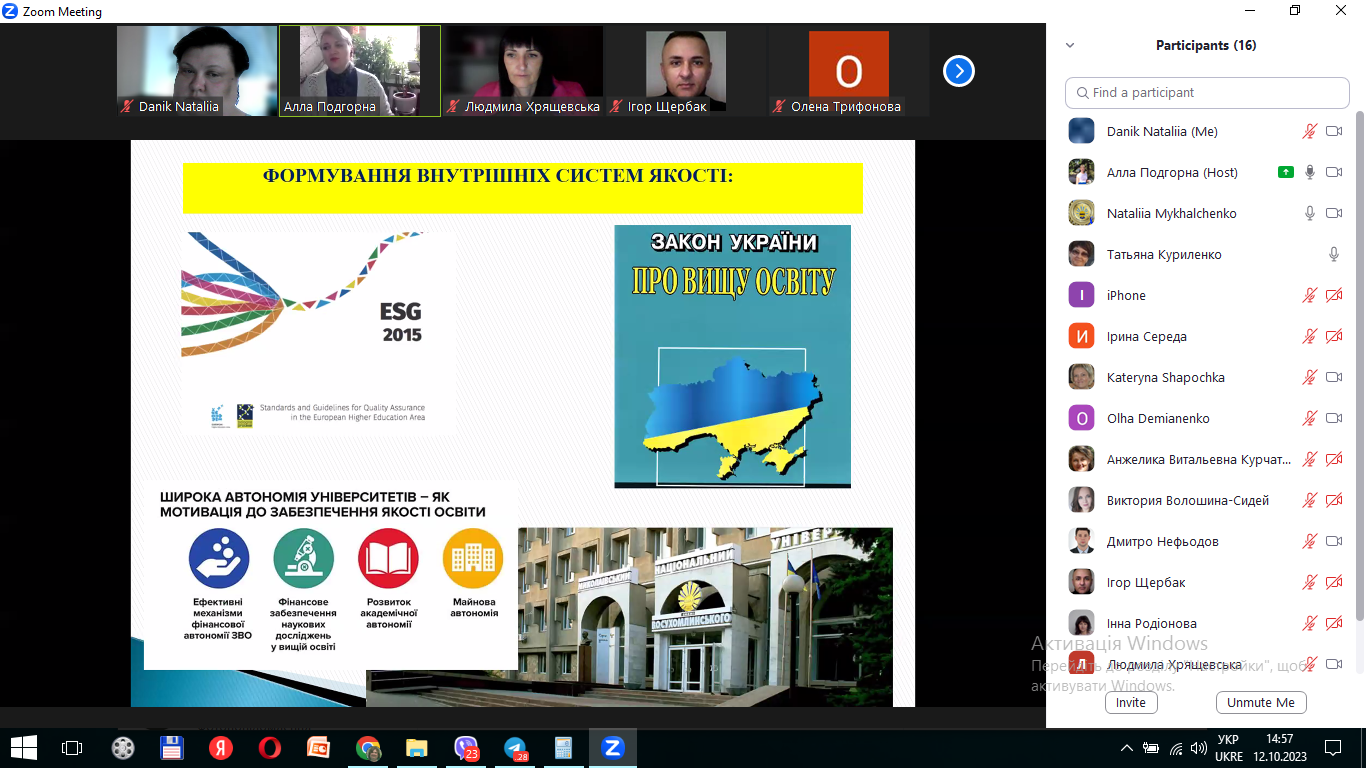This screenshot has height=768, width=1366.
Task: Show next video thumbnails with the blue arrow
Action: [958, 71]
